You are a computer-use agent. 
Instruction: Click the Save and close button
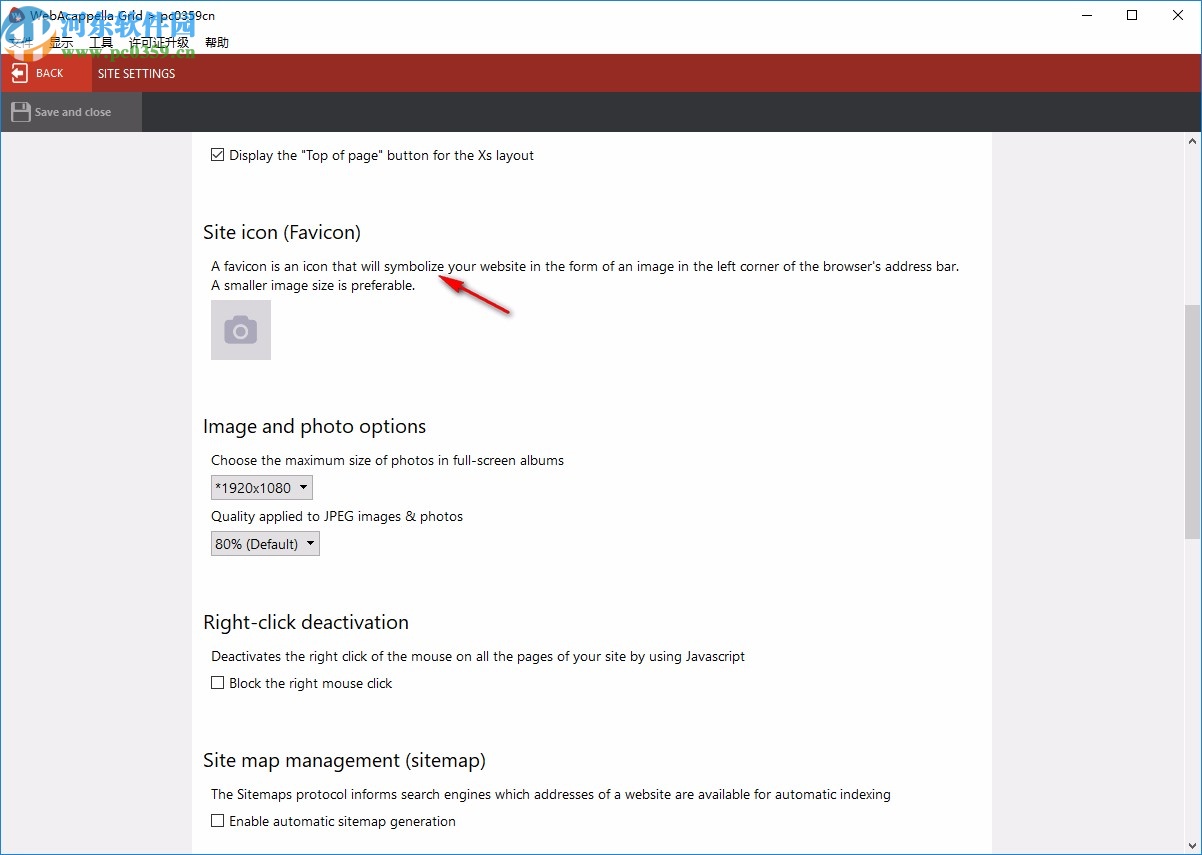(71, 112)
